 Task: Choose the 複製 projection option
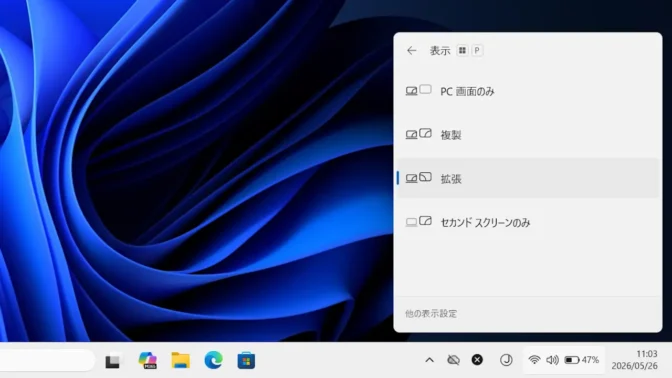click(528, 135)
